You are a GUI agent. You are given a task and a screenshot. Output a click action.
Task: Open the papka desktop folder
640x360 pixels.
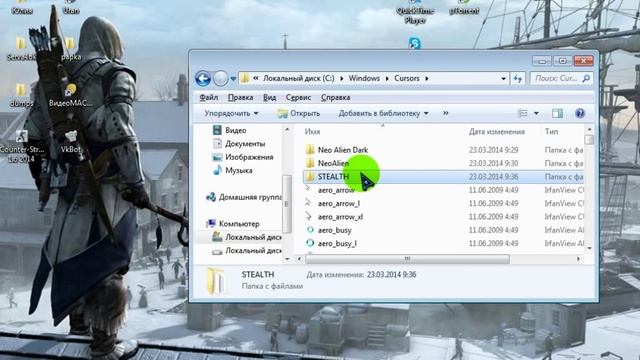71,49
